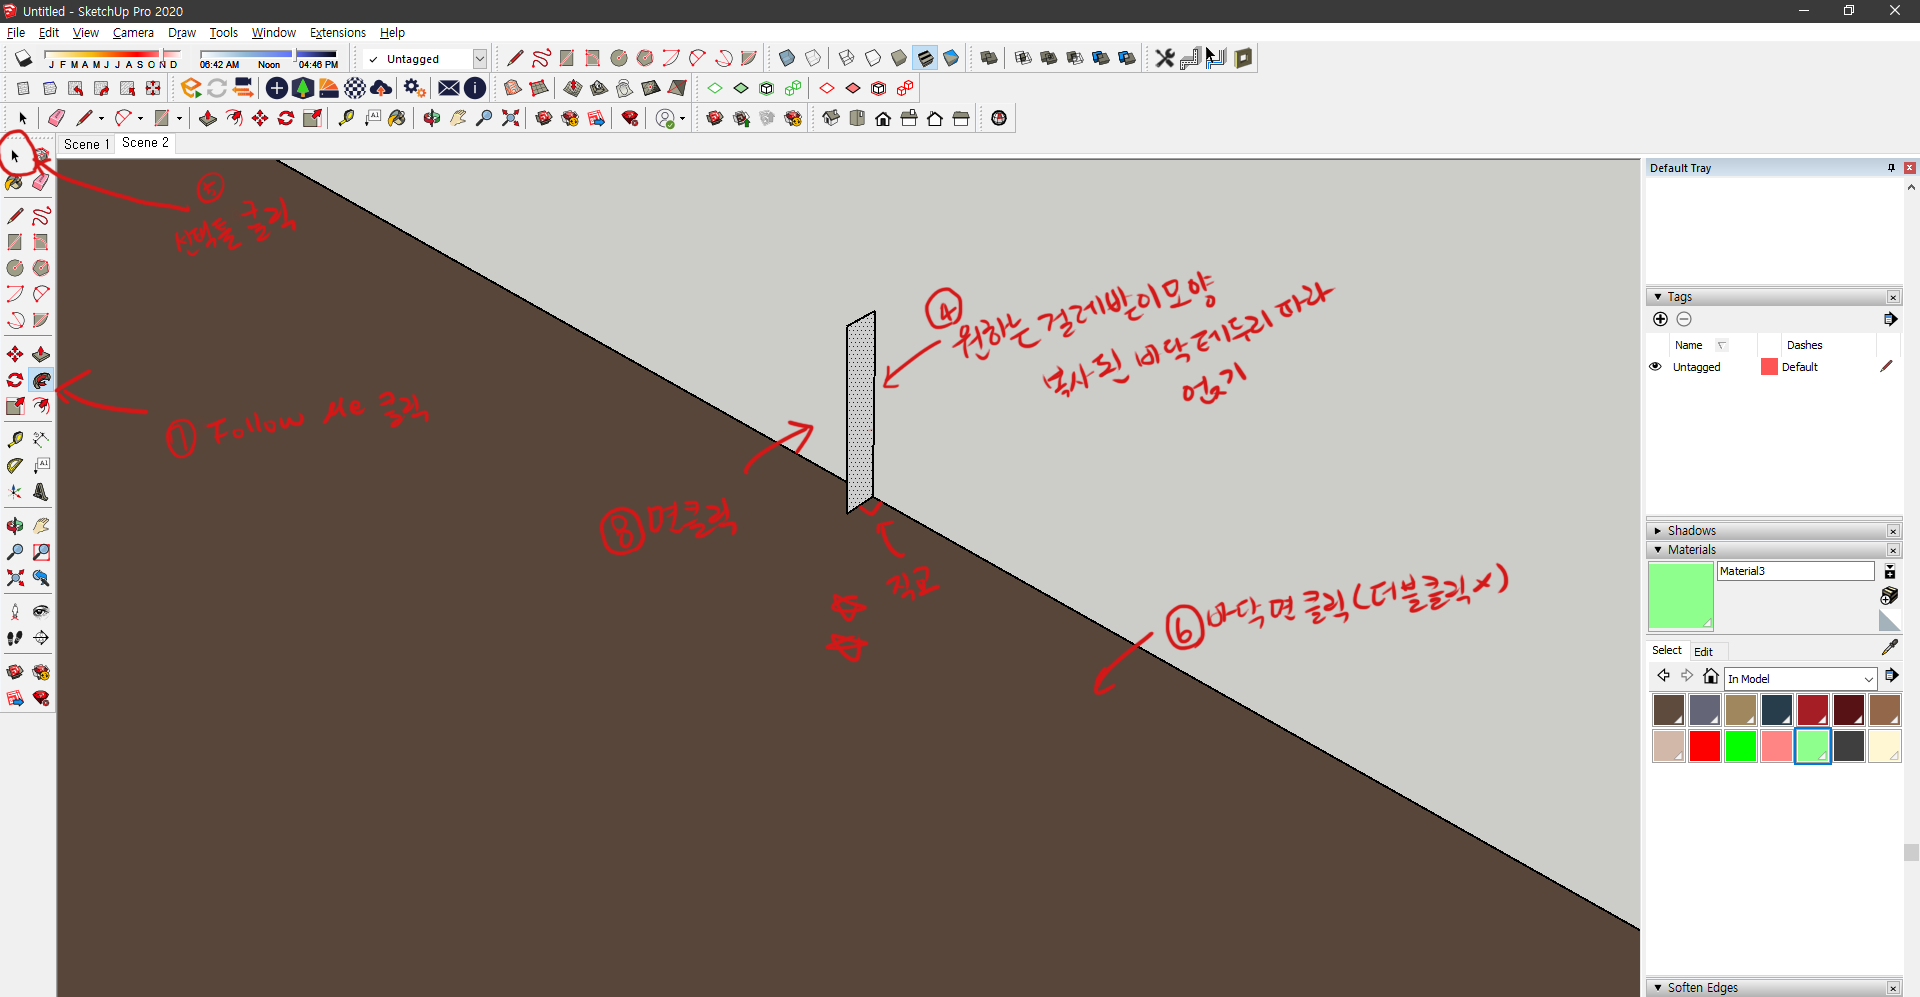
Task: Open the Draw menu
Action: 182,33
